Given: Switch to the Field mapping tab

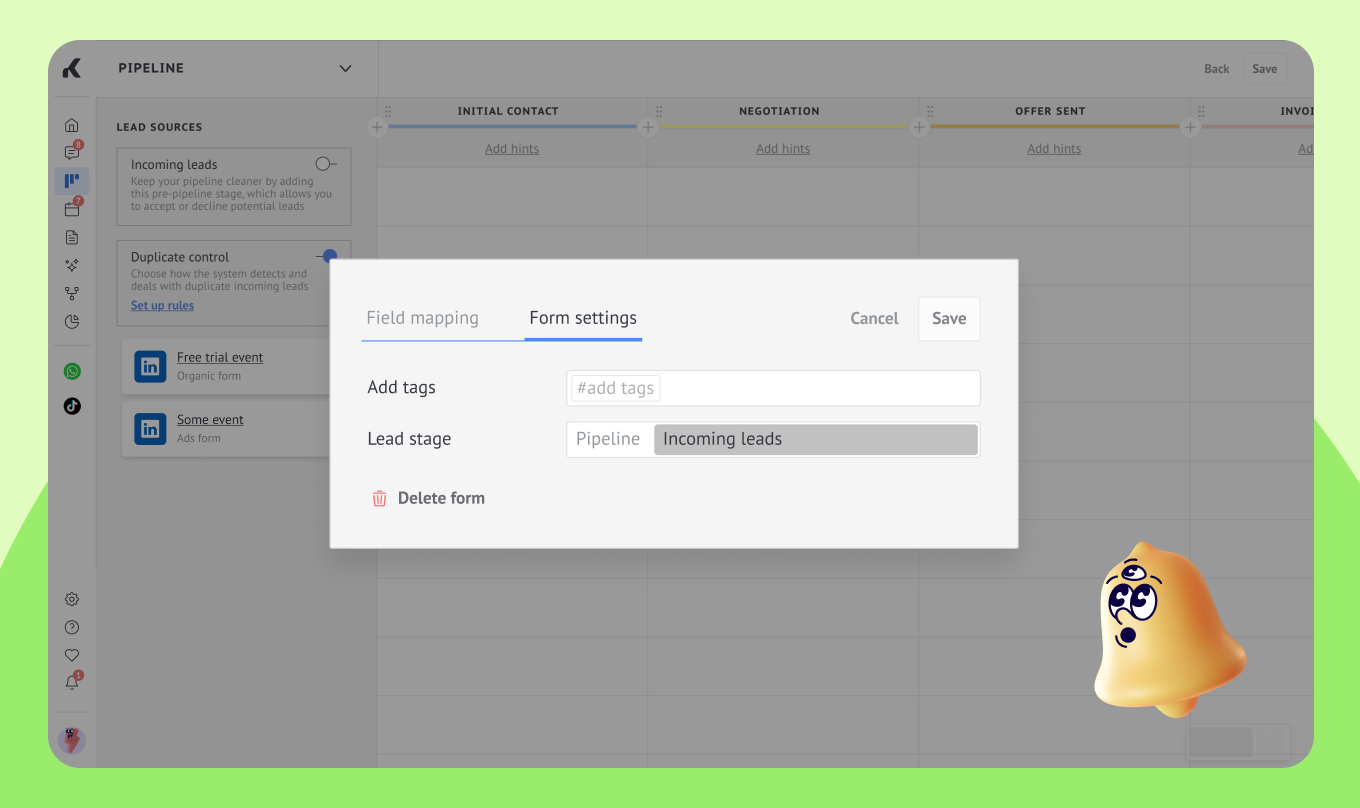Looking at the screenshot, I should pos(422,318).
